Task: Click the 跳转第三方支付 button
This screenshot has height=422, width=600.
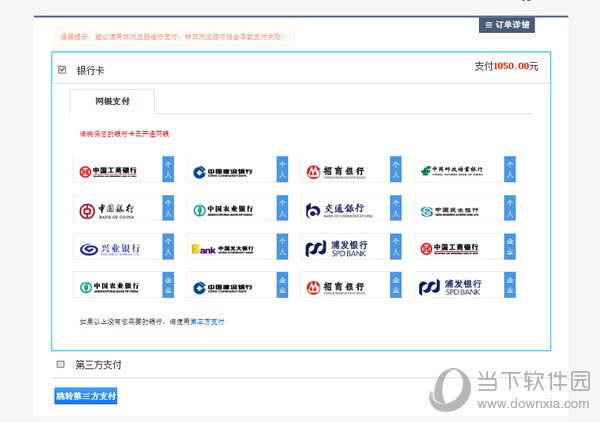Action: [86, 396]
